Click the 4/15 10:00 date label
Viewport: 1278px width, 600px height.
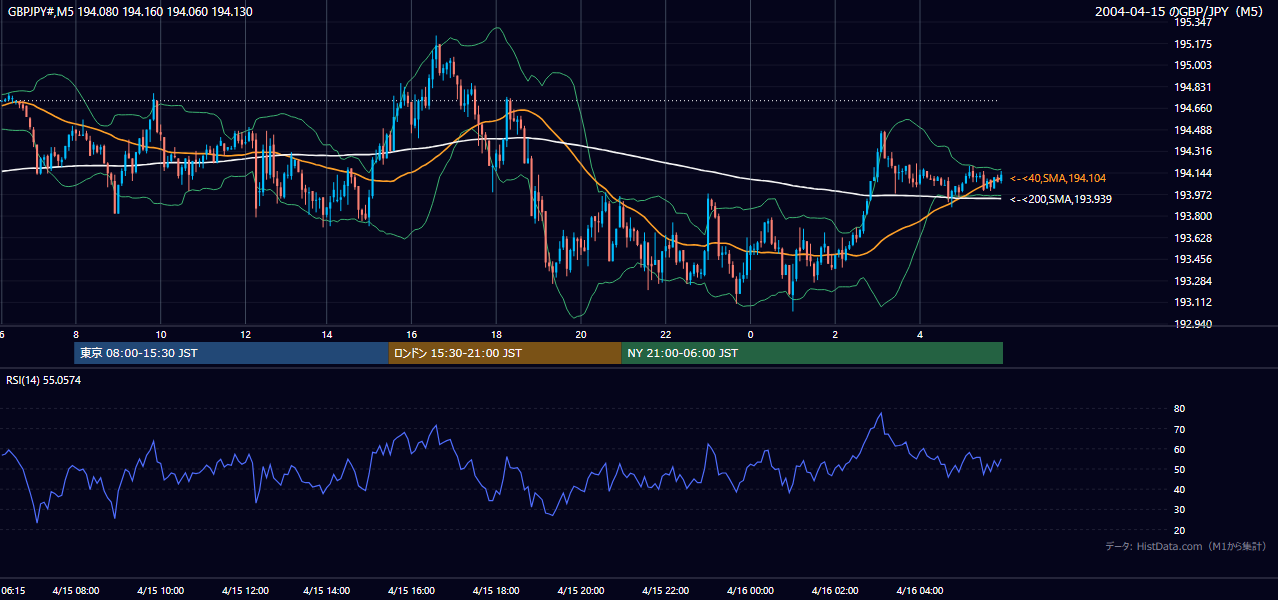160,591
